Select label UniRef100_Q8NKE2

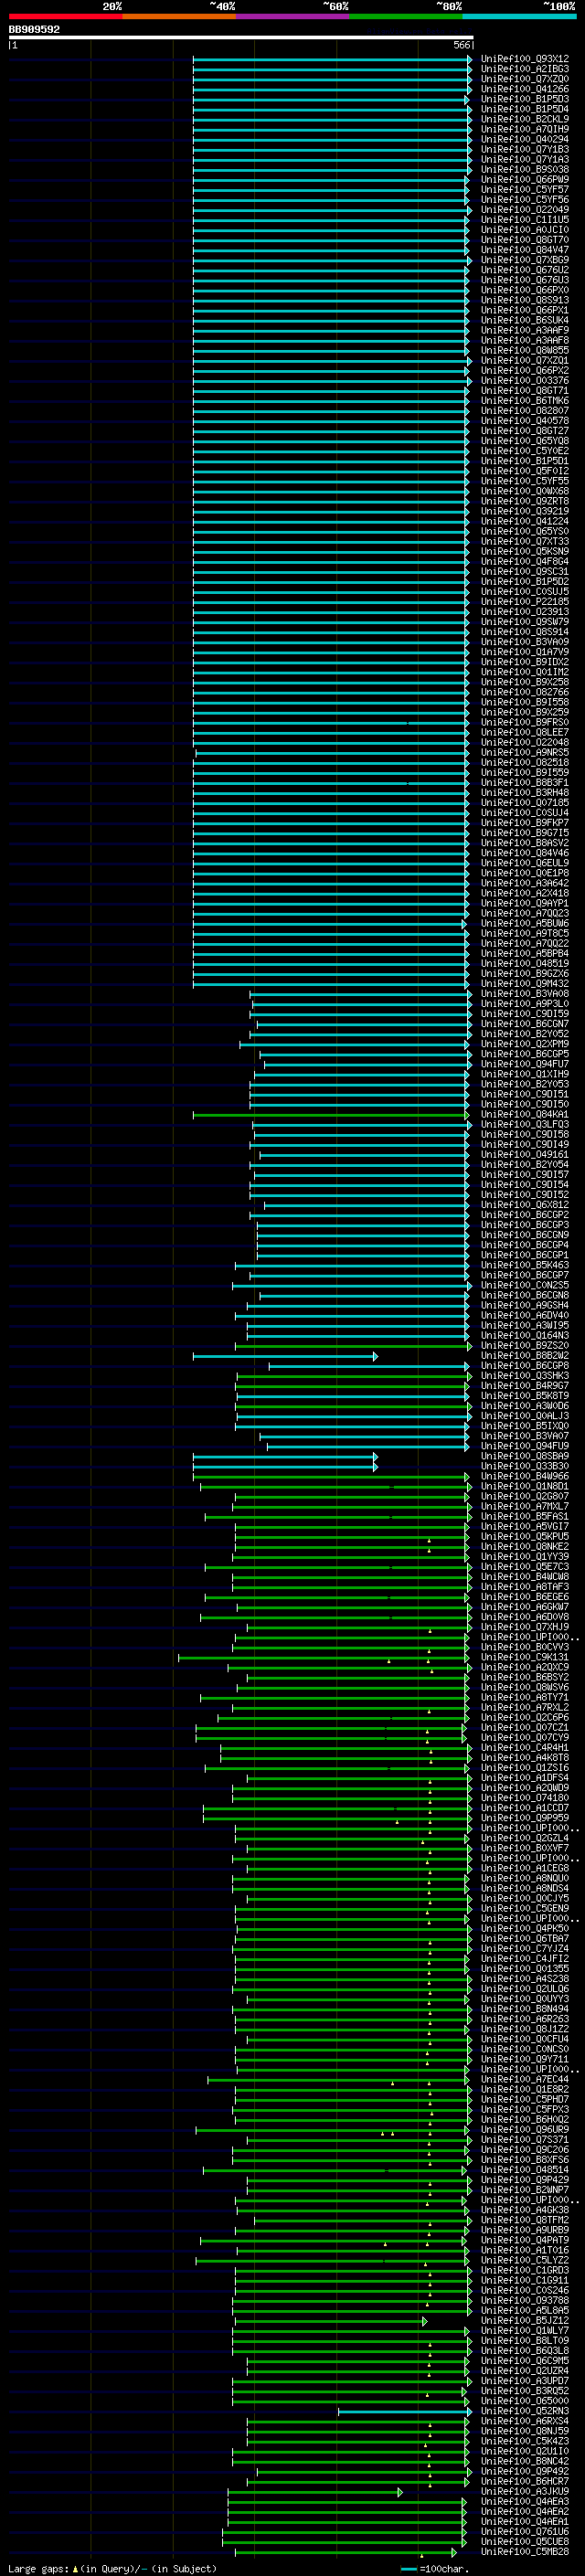click(x=525, y=1547)
